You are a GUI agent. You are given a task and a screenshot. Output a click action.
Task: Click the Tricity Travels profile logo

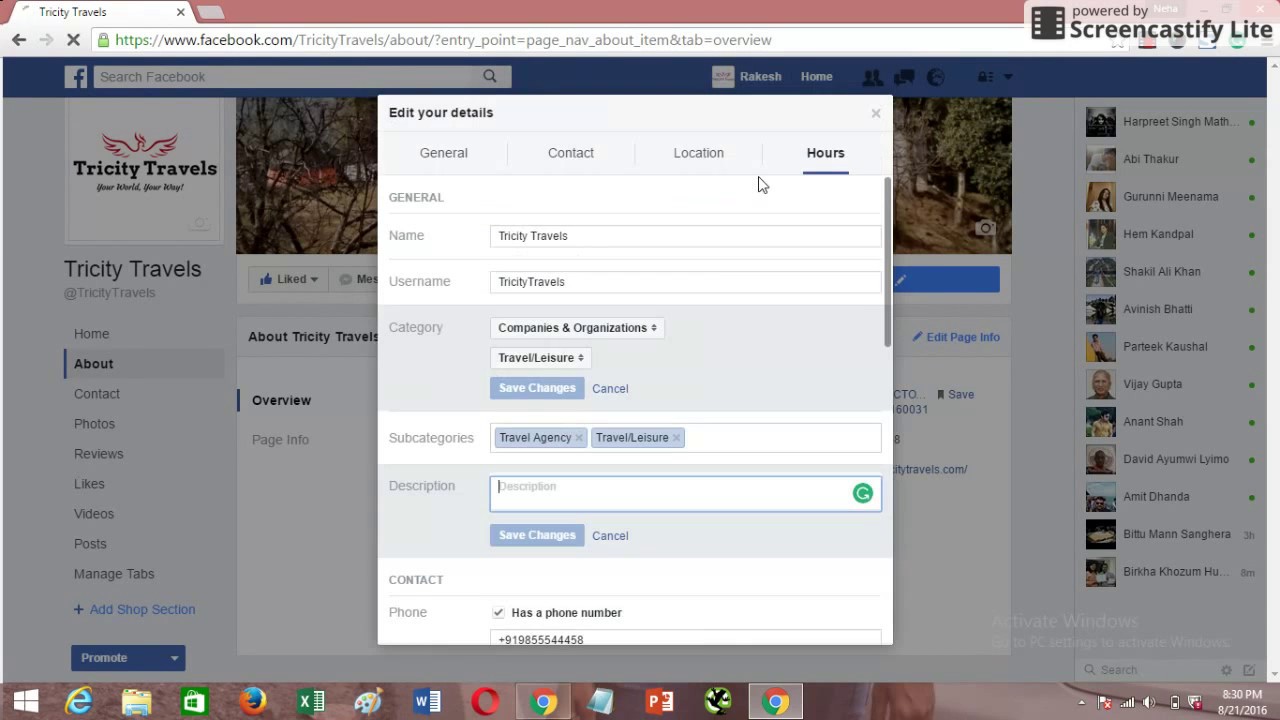(145, 170)
